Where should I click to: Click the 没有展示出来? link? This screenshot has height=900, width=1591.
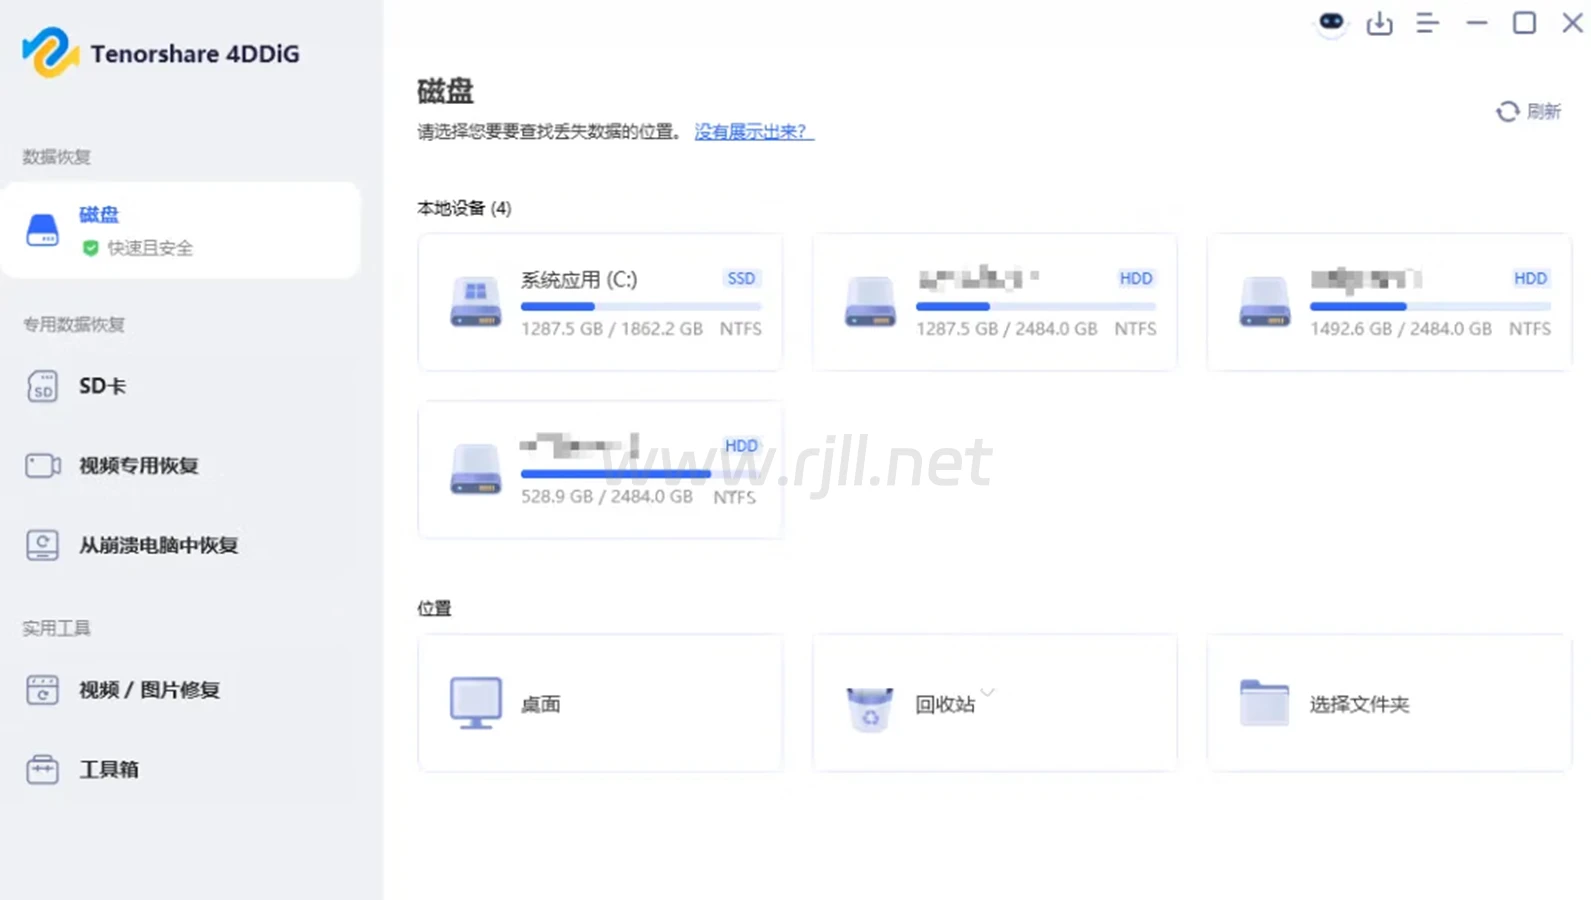(x=754, y=132)
